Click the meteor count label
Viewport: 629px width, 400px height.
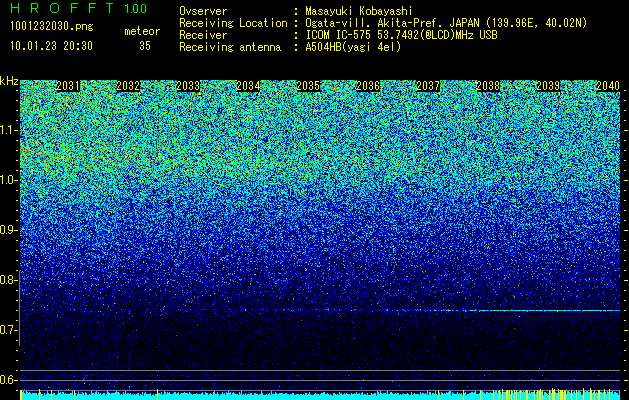coord(142,31)
